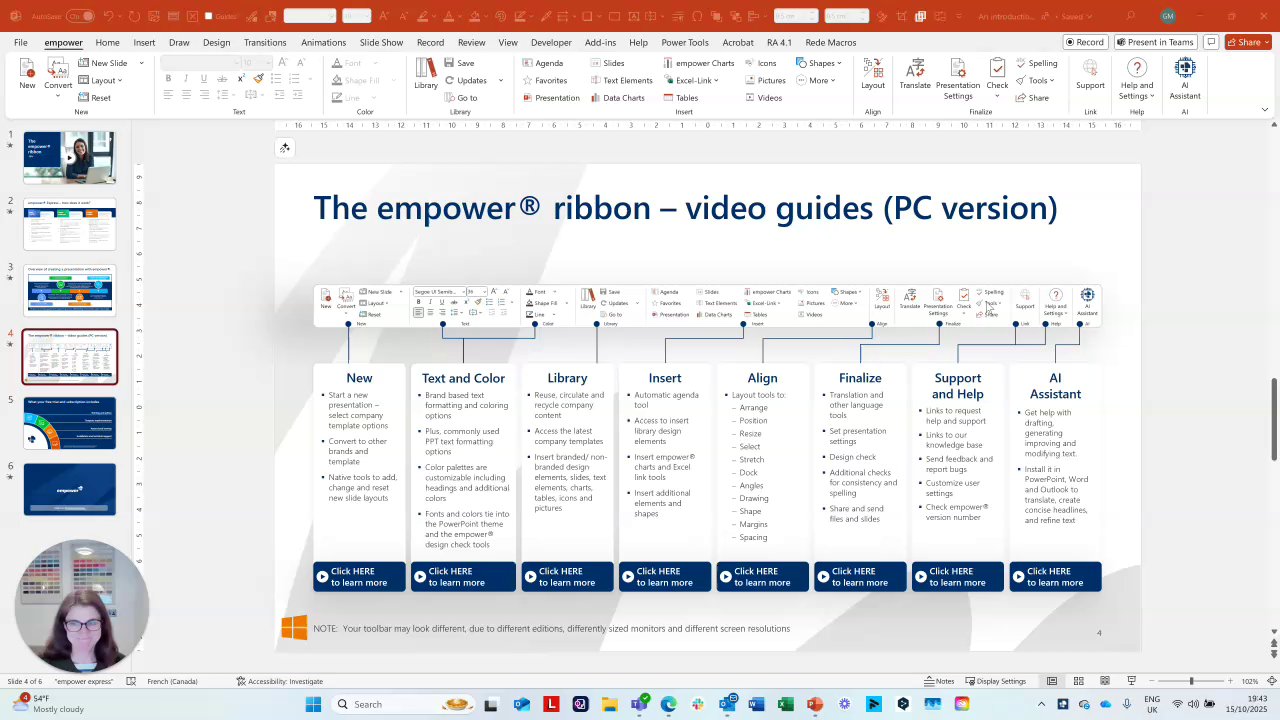Click HERE to learn more under AI Assistant
Viewport: 1280px width, 720px height.
coord(1055,577)
